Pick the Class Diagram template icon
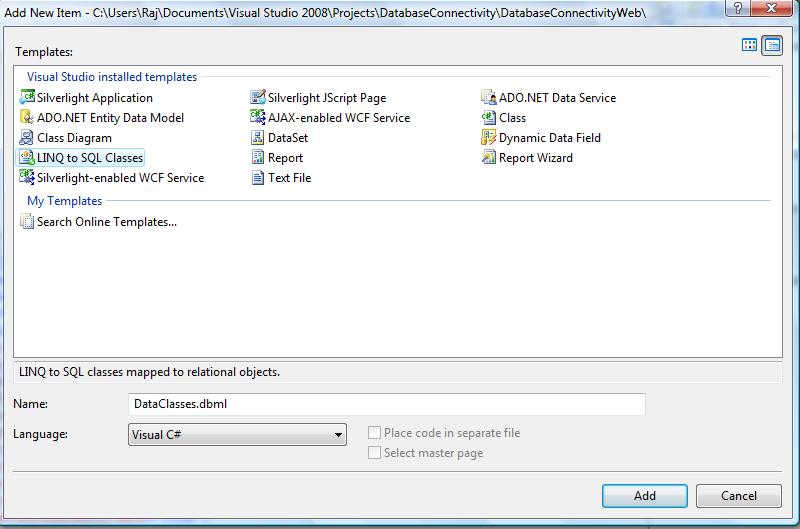Screen dimensions: 800x529 point(27,137)
